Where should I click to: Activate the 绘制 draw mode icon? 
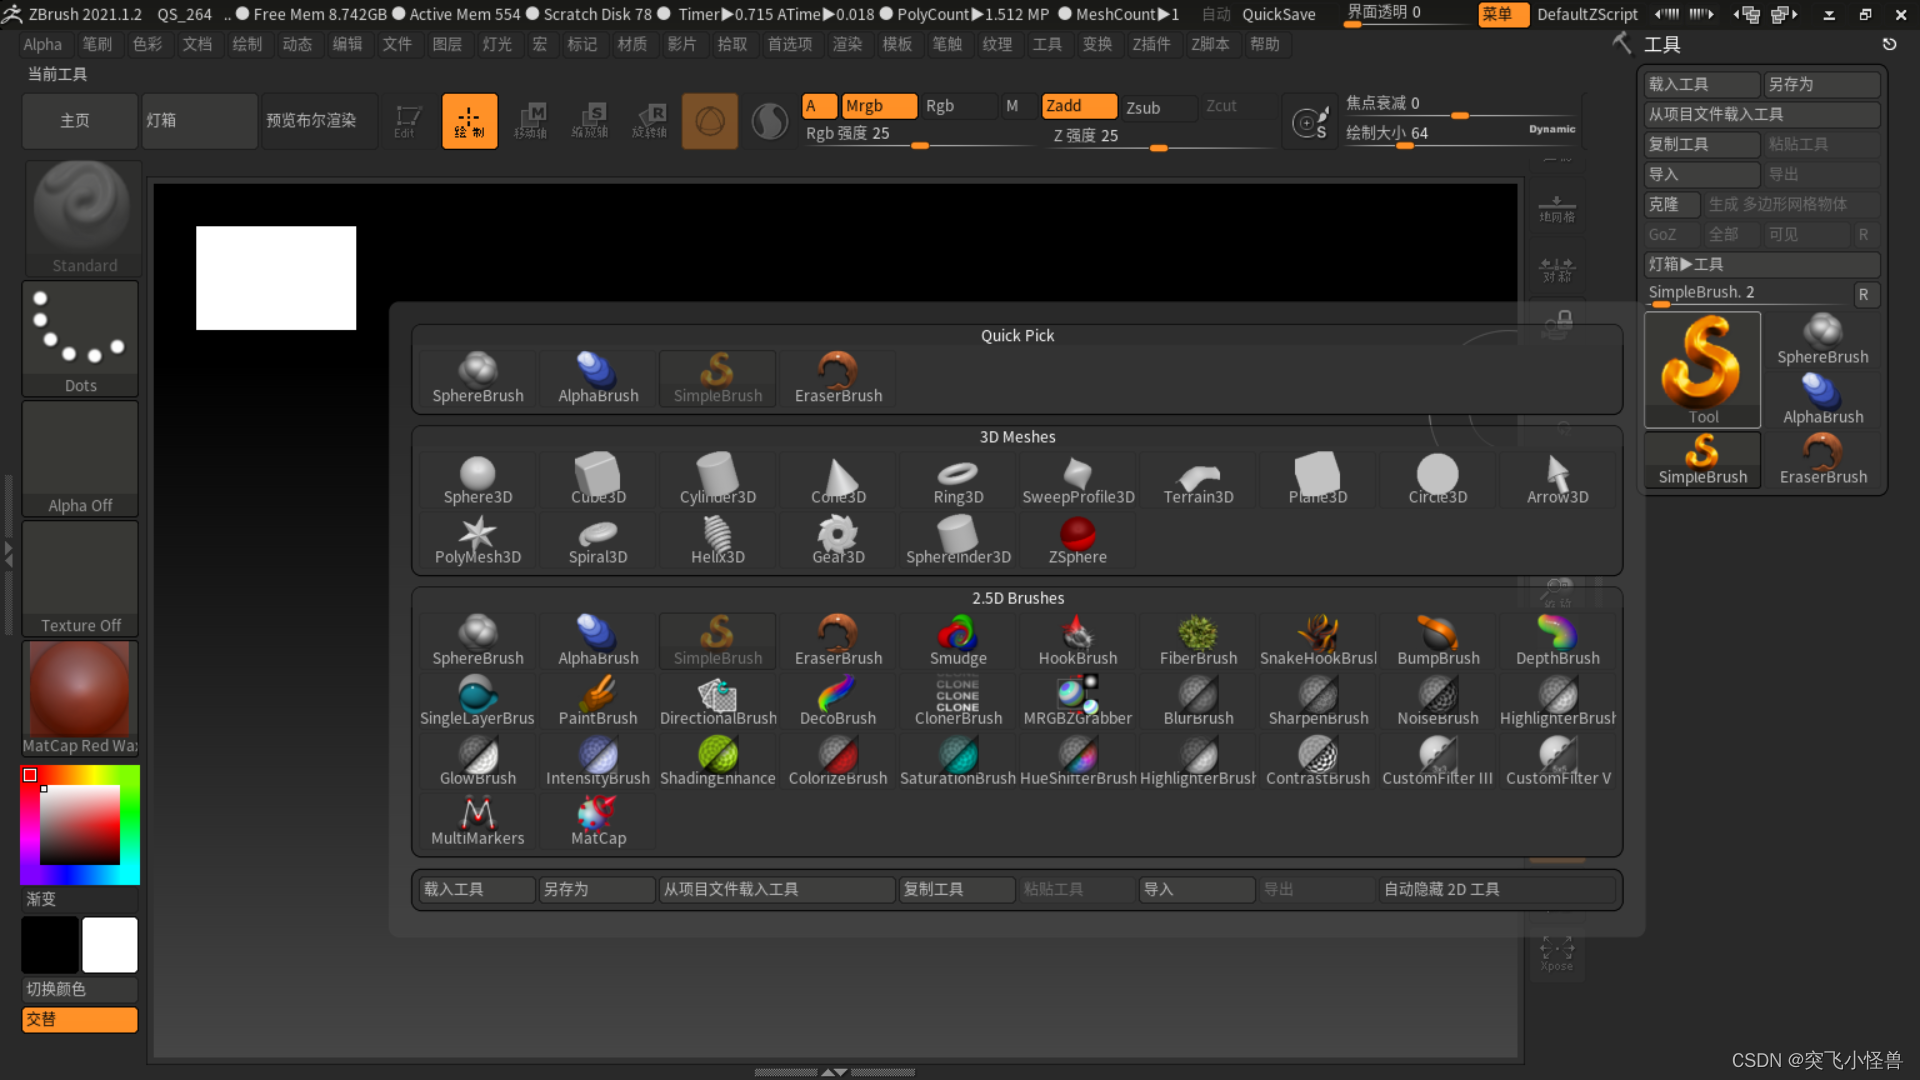pyautogui.click(x=468, y=120)
